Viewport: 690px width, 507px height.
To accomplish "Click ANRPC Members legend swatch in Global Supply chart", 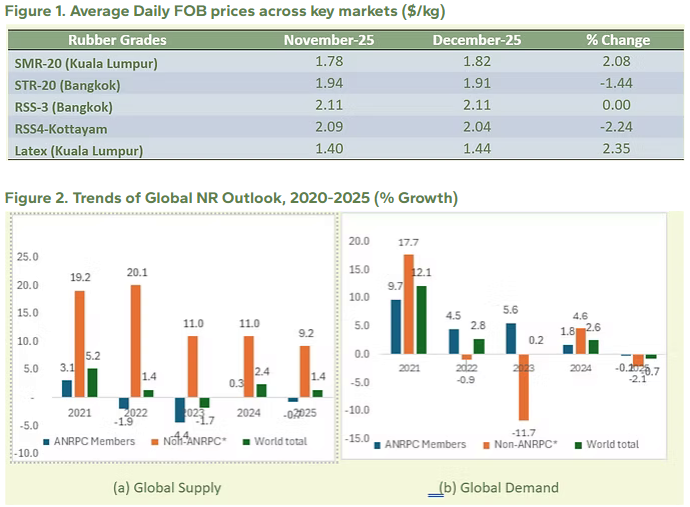I will click(x=46, y=441).
